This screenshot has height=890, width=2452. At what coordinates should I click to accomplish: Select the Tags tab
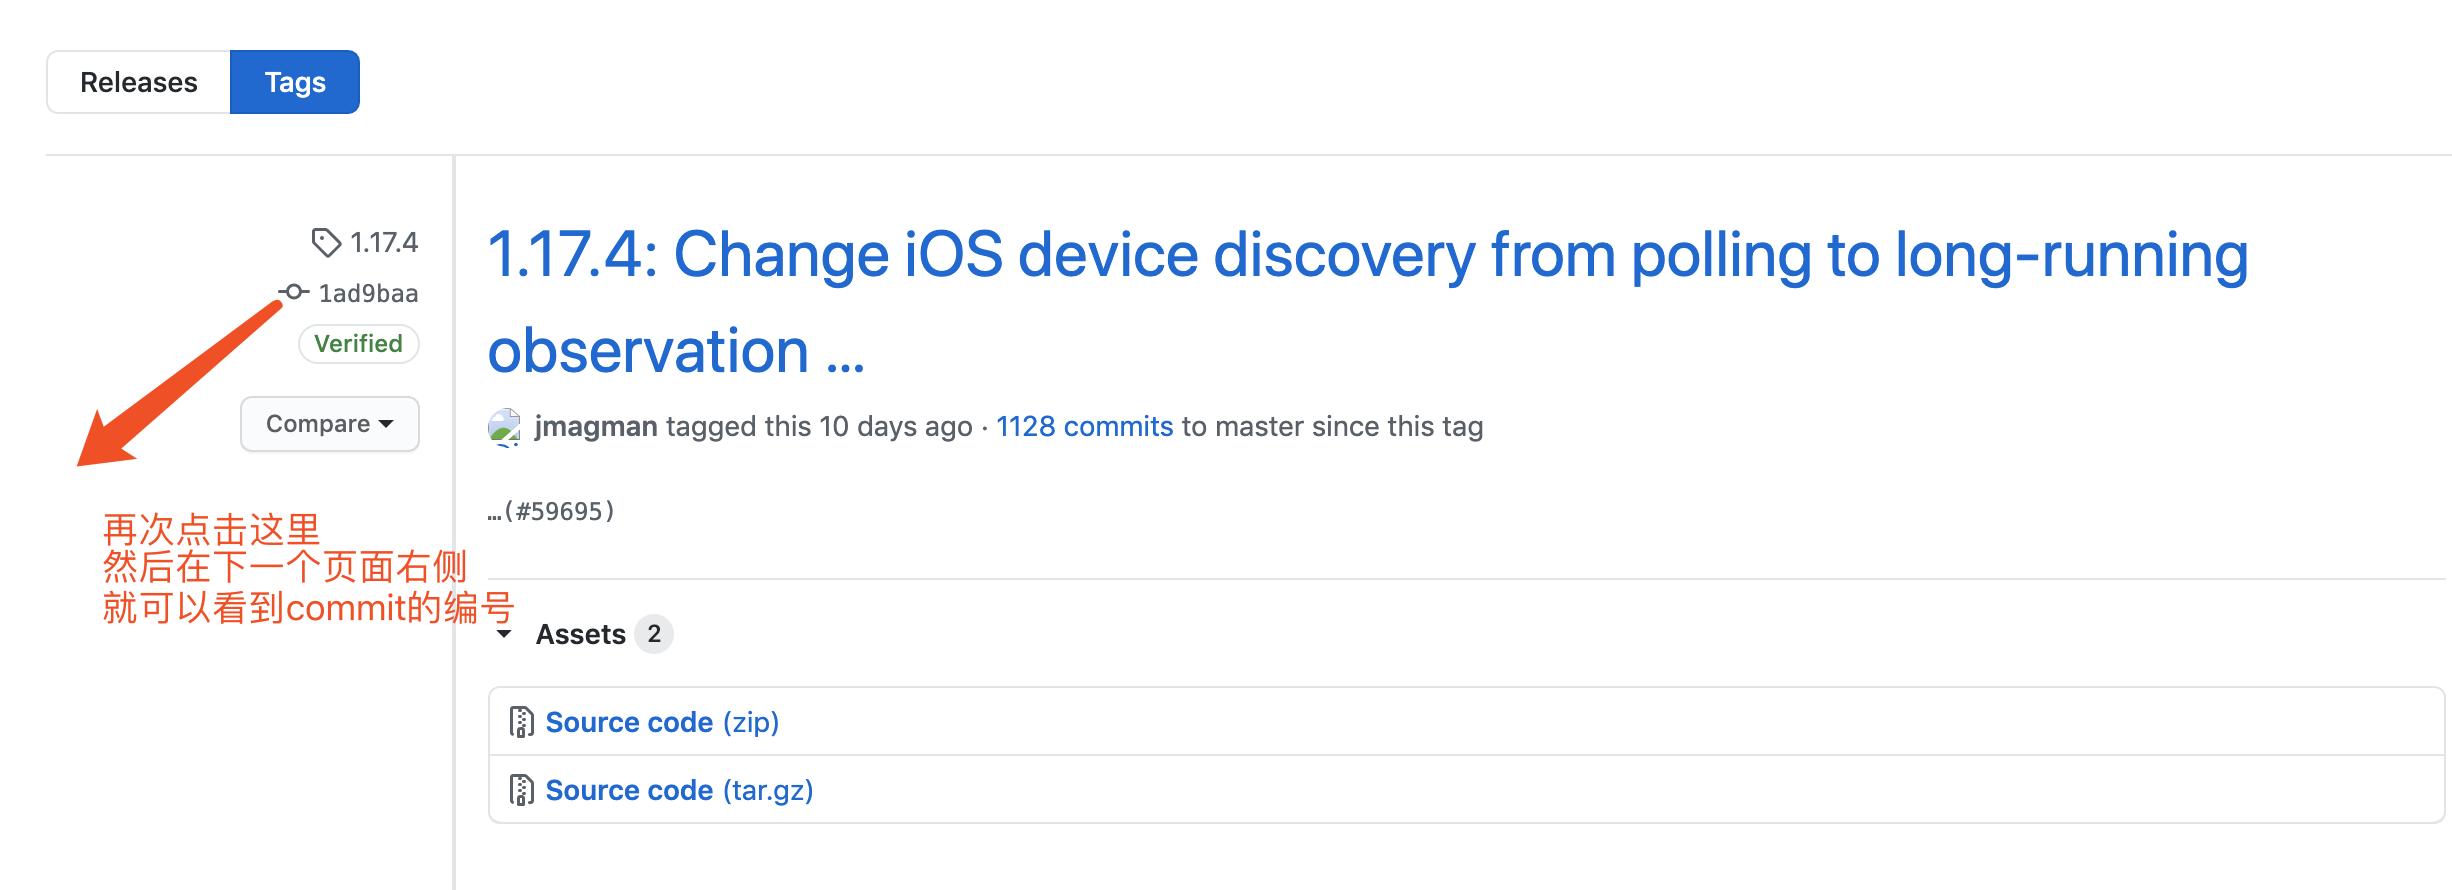click(x=295, y=82)
